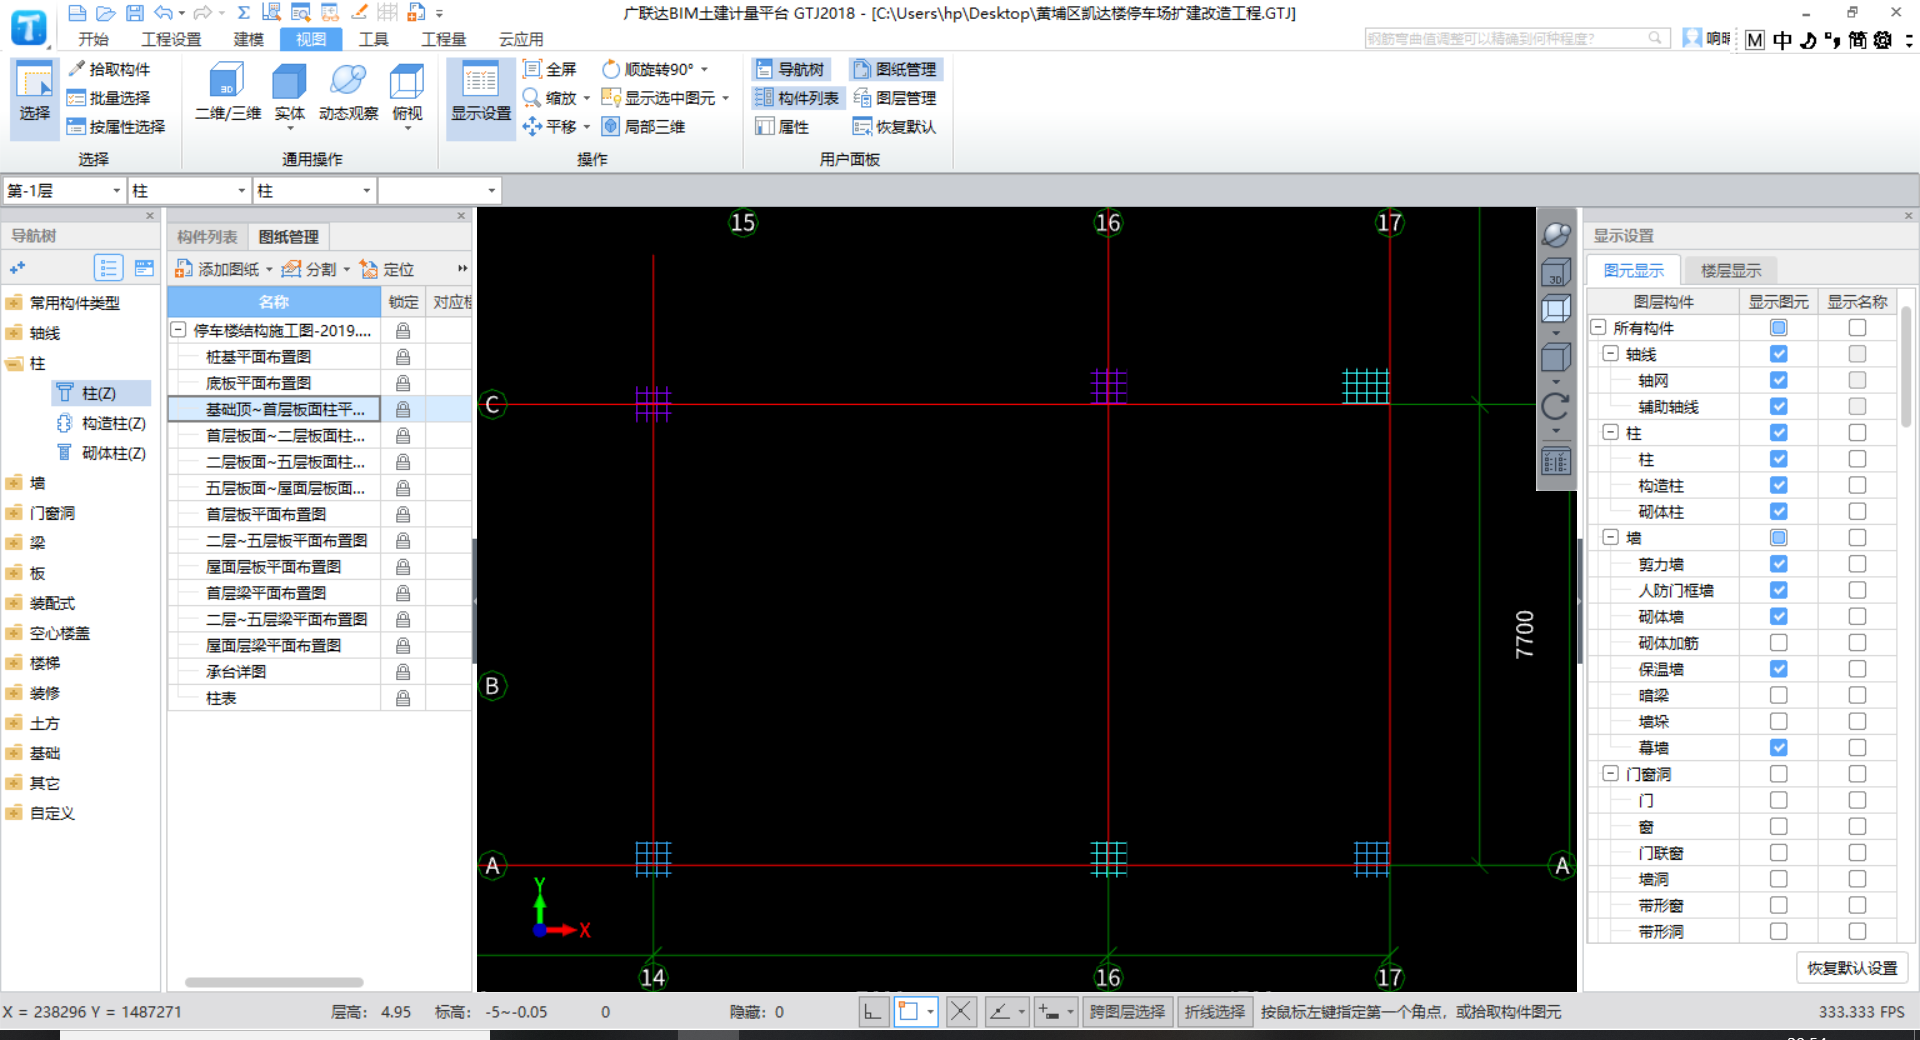Click the orbit icon on canvas side toolbar

tap(1556, 236)
